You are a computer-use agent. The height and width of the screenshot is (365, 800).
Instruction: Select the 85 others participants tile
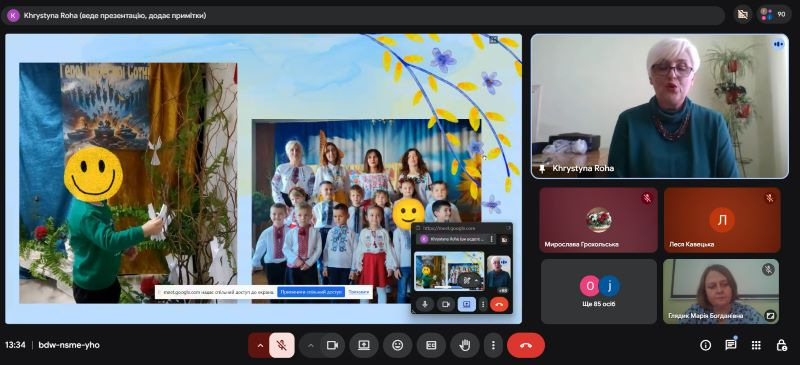(599, 291)
